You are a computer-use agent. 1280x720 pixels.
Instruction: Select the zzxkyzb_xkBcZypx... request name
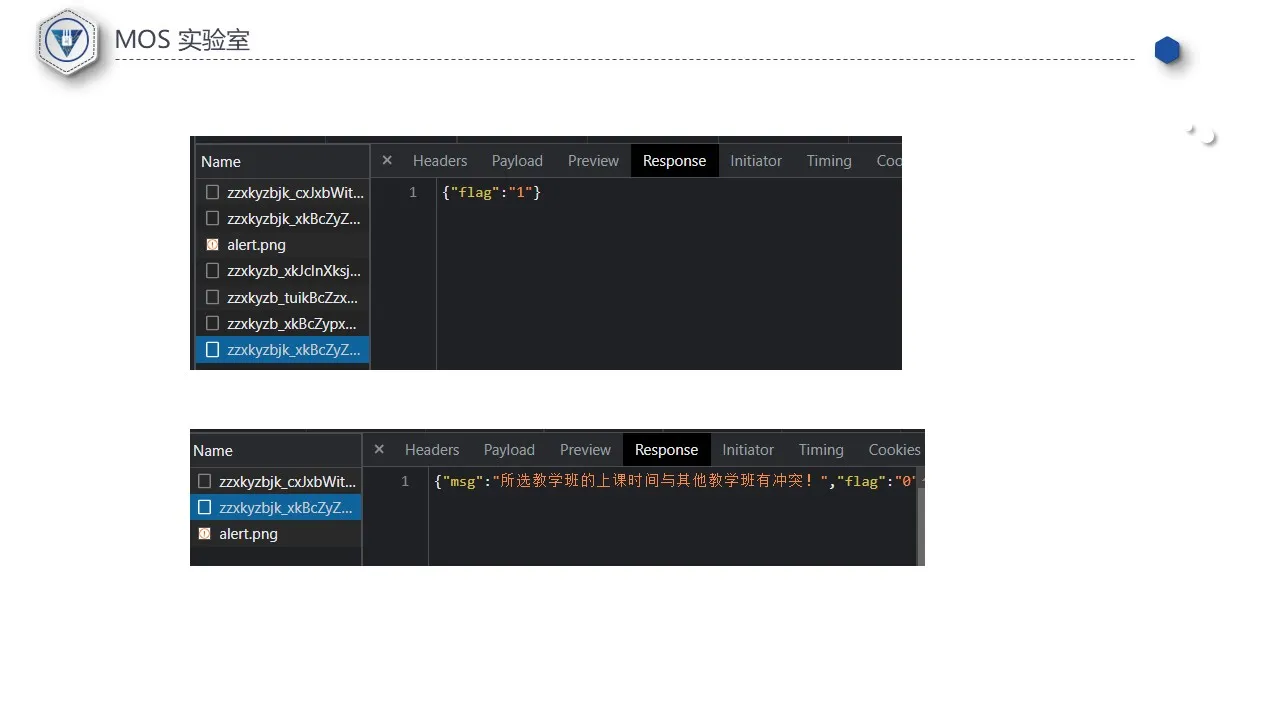[292, 324]
